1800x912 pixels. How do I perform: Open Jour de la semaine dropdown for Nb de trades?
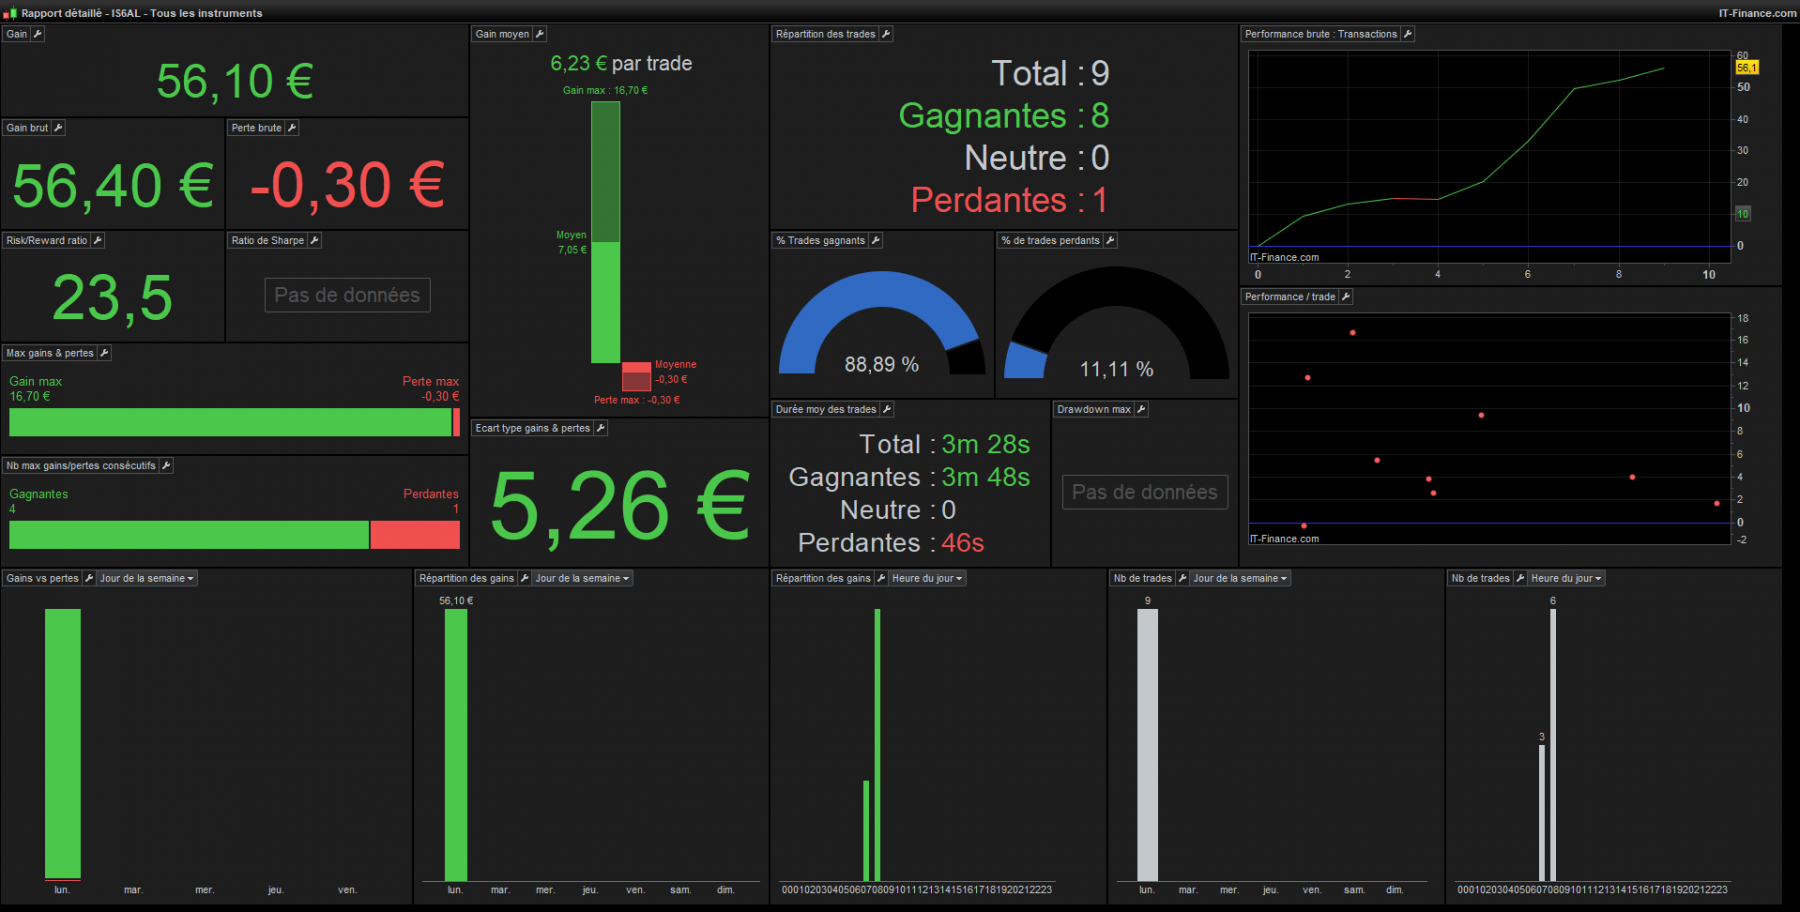pos(1240,578)
